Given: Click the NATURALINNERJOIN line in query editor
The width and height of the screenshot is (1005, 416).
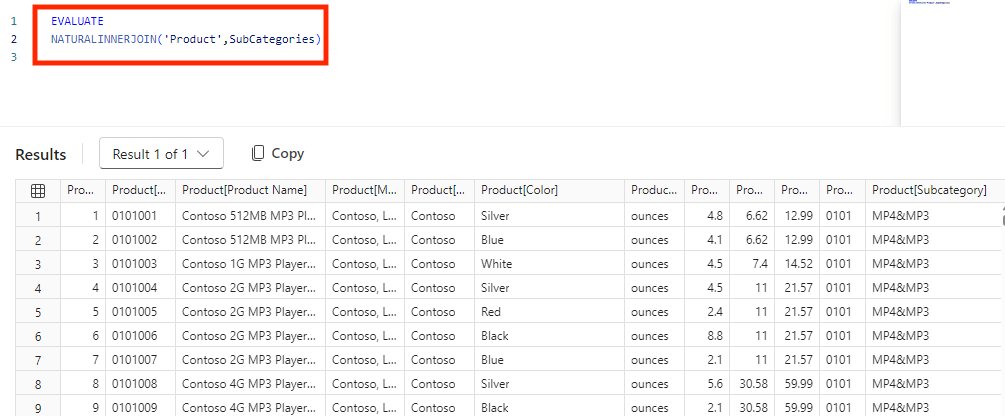Looking at the screenshot, I should (x=186, y=39).
